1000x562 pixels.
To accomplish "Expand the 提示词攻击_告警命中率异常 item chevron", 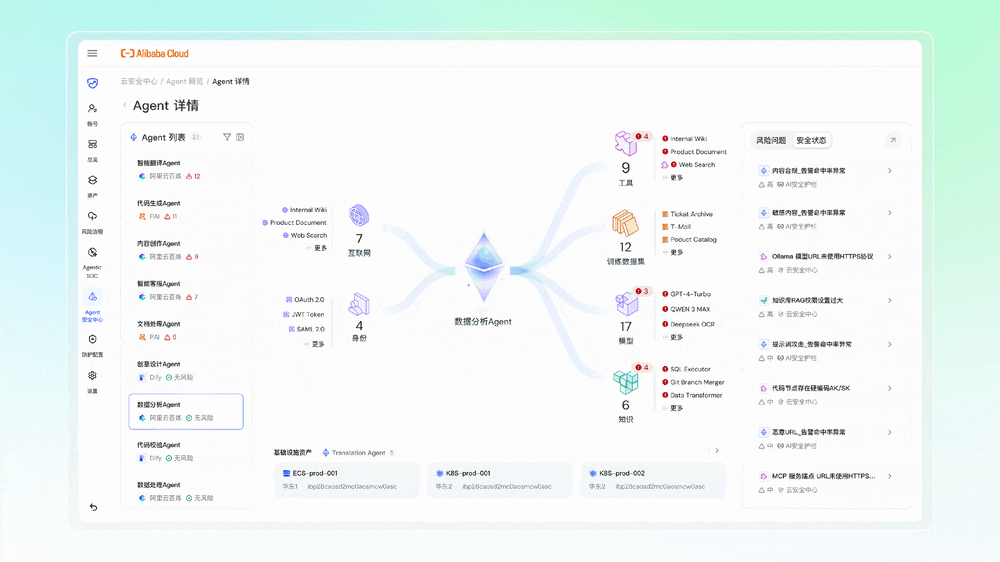I will [x=890, y=344].
